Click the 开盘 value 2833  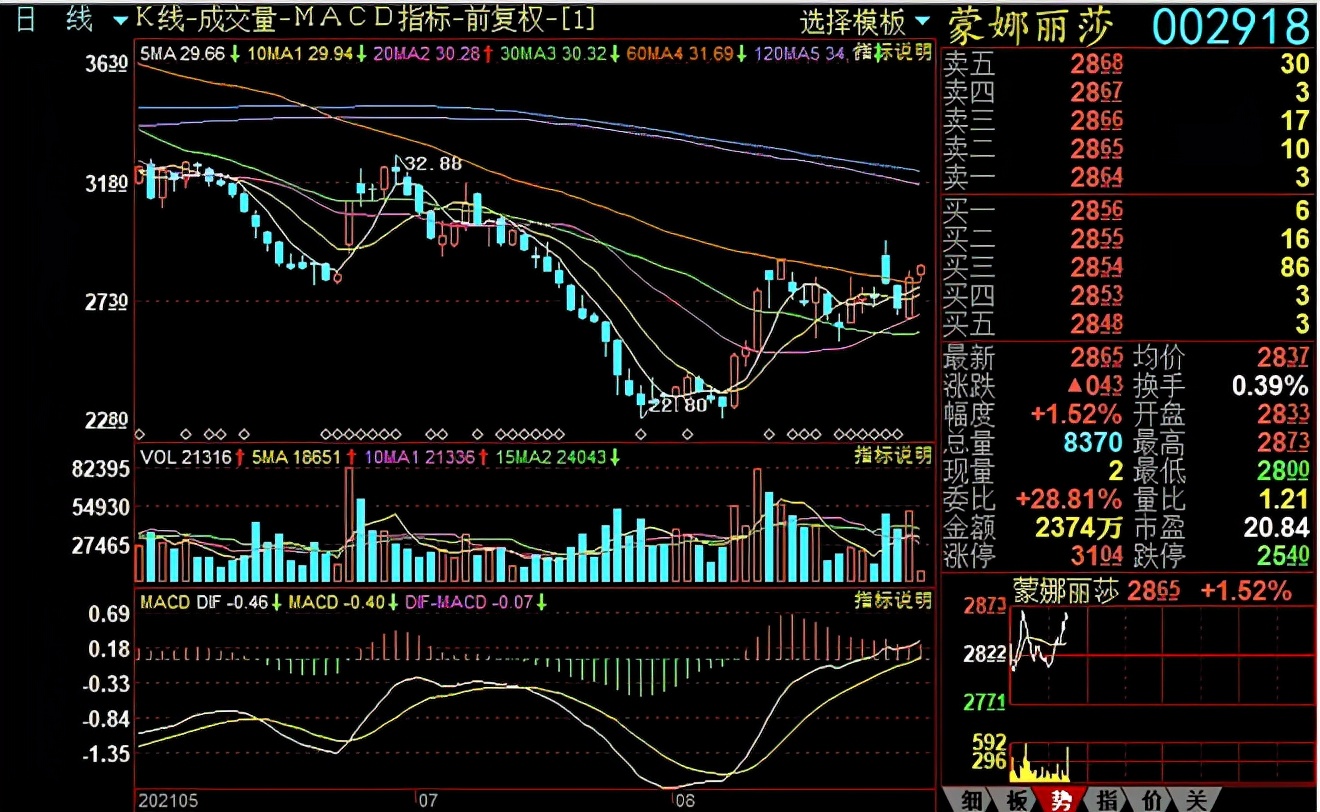pos(1284,414)
